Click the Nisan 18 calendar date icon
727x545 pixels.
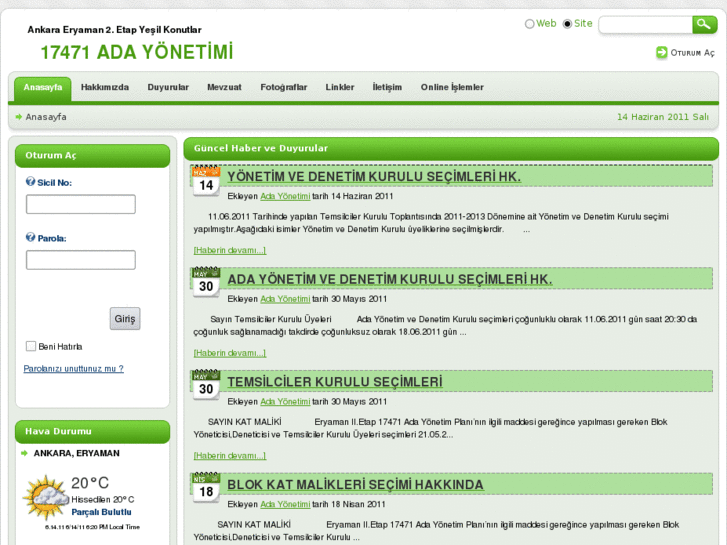pyautogui.click(x=206, y=488)
